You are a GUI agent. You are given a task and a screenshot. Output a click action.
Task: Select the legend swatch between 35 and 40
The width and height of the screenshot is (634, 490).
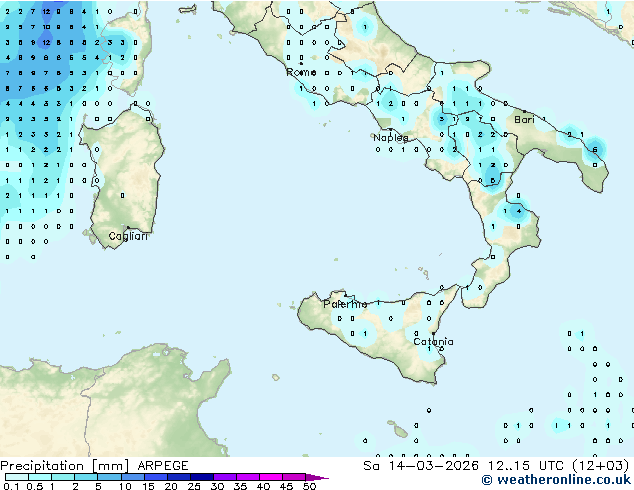tap(248, 477)
